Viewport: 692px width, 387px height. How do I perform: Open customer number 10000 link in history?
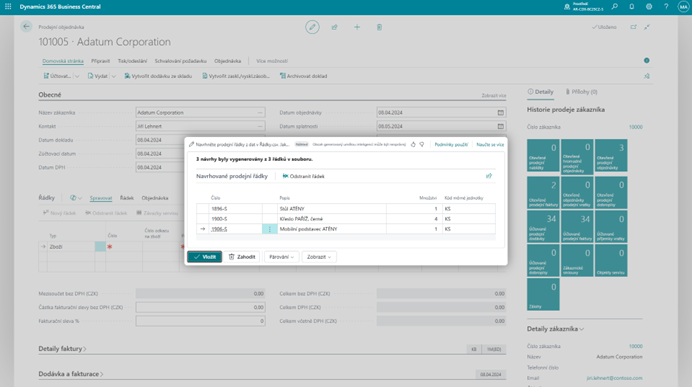[x=636, y=127]
